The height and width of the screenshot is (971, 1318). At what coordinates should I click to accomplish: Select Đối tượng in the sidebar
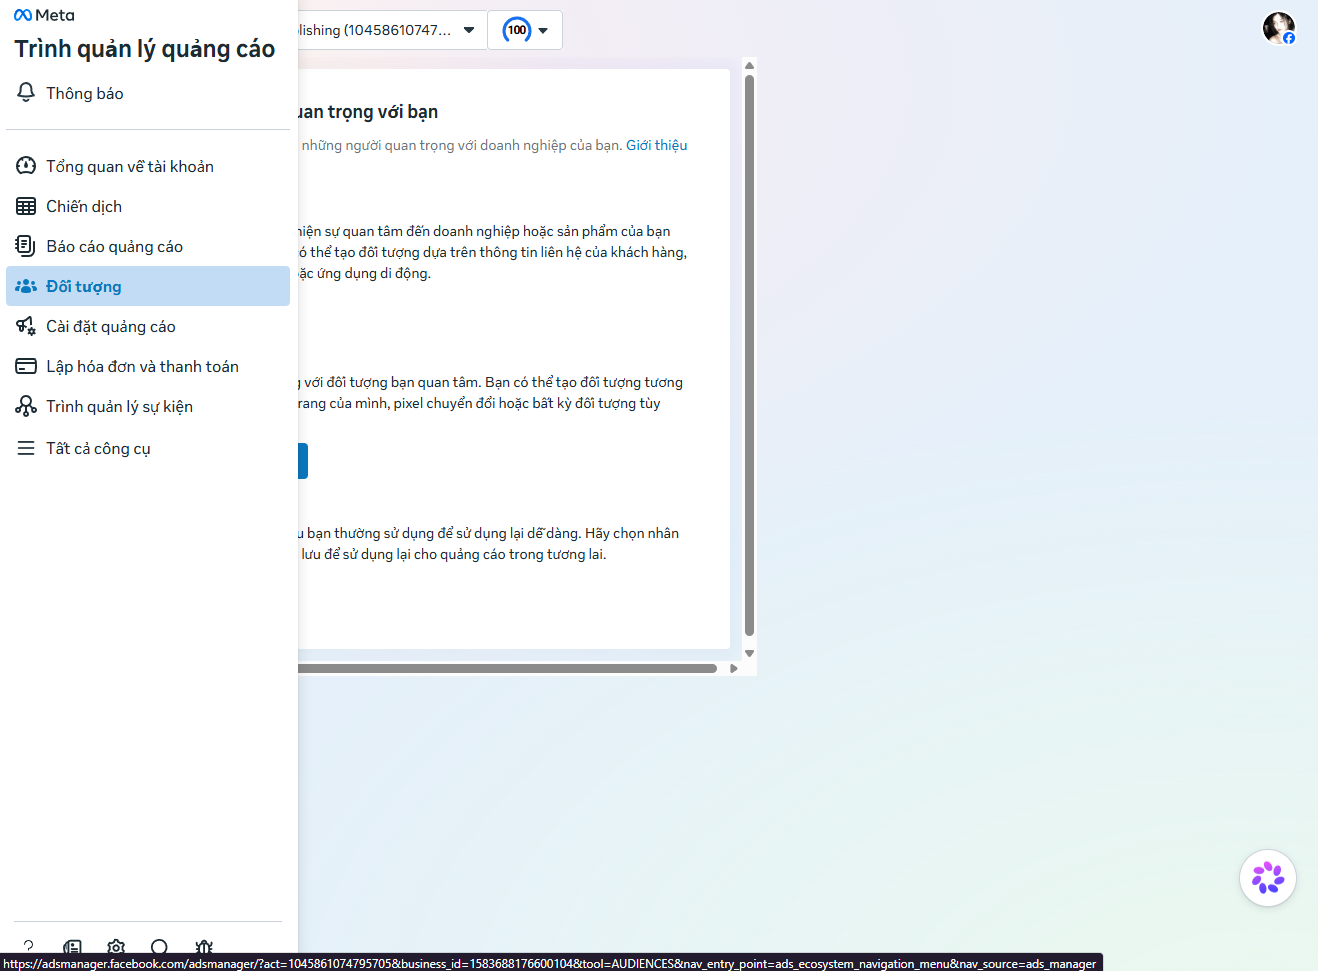pyautogui.click(x=148, y=286)
